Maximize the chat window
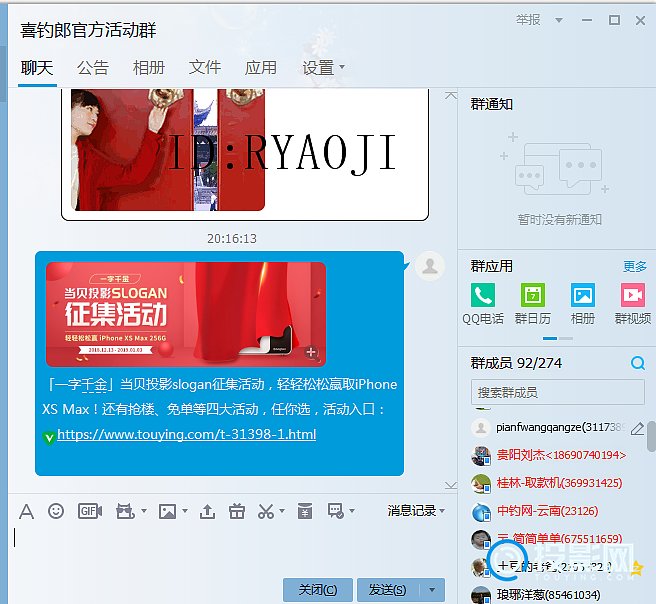This screenshot has width=656, height=604. click(x=614, y=20)
